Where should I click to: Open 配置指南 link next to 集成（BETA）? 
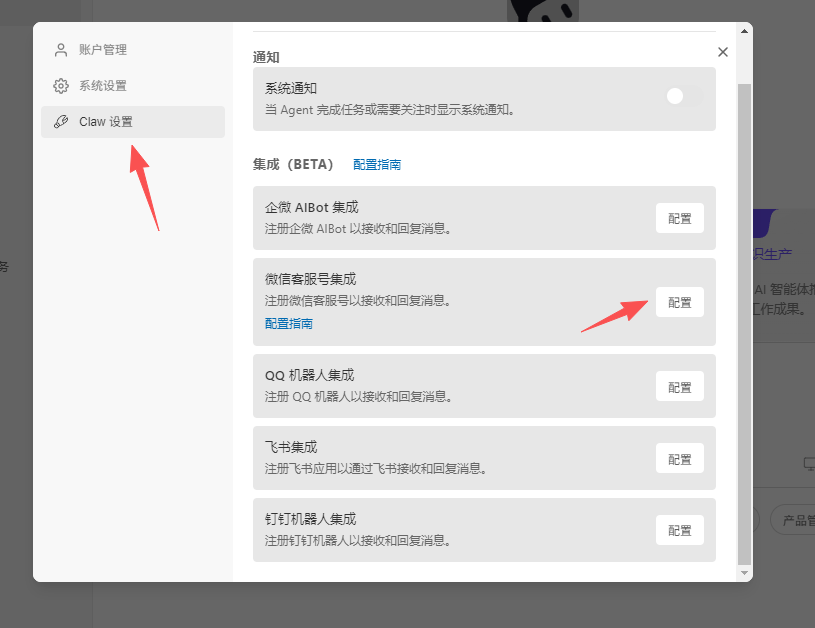(x=377, y=164)
